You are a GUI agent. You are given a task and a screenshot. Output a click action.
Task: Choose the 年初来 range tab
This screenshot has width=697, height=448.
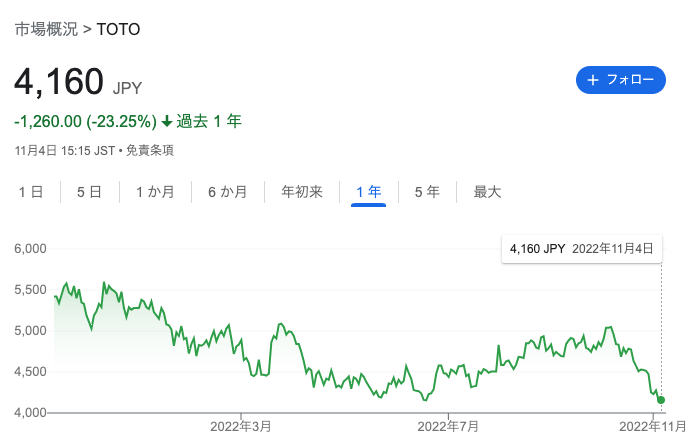pyautogui.click(x=302, y=192)
